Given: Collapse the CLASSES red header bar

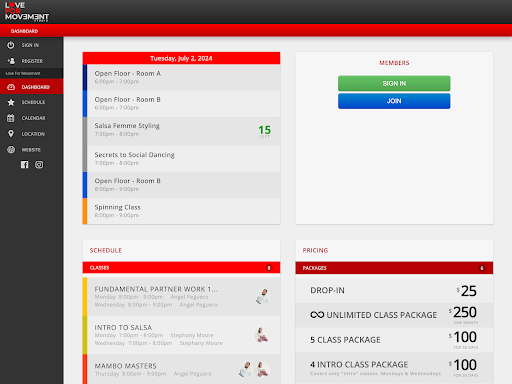Looking at the screenshot, I should point(181,268).
